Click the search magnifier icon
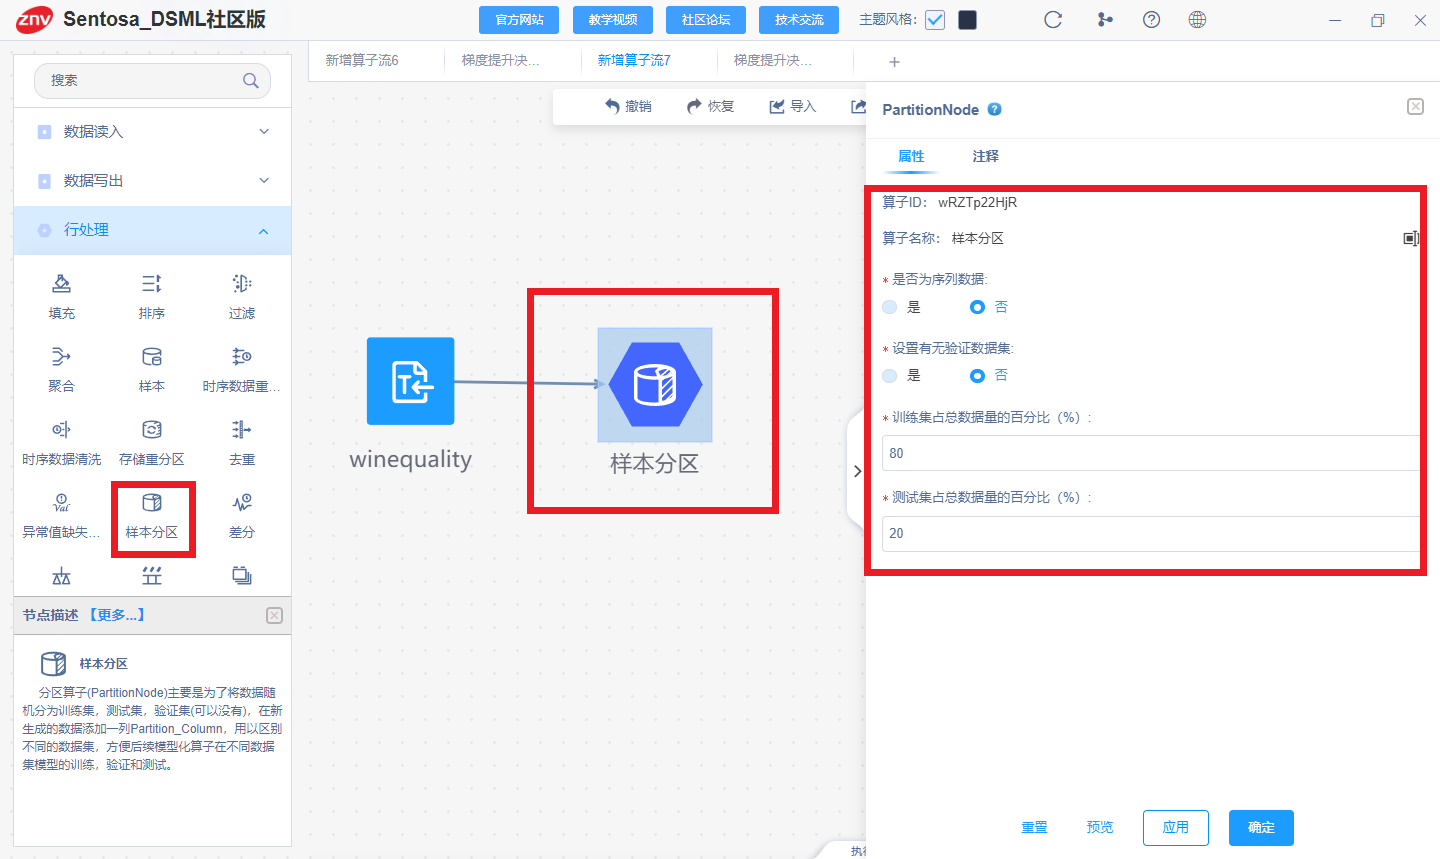 point(251,81)
